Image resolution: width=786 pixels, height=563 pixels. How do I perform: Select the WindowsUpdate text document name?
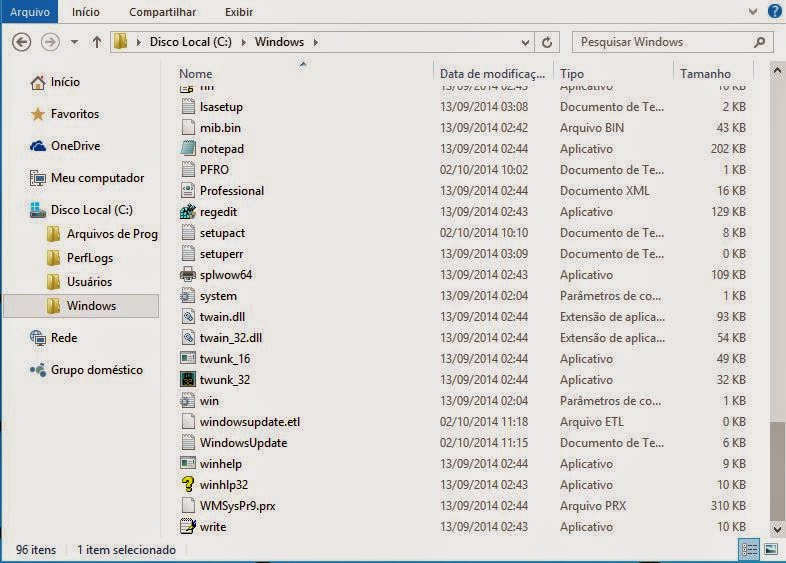click(x=243, y=443)
